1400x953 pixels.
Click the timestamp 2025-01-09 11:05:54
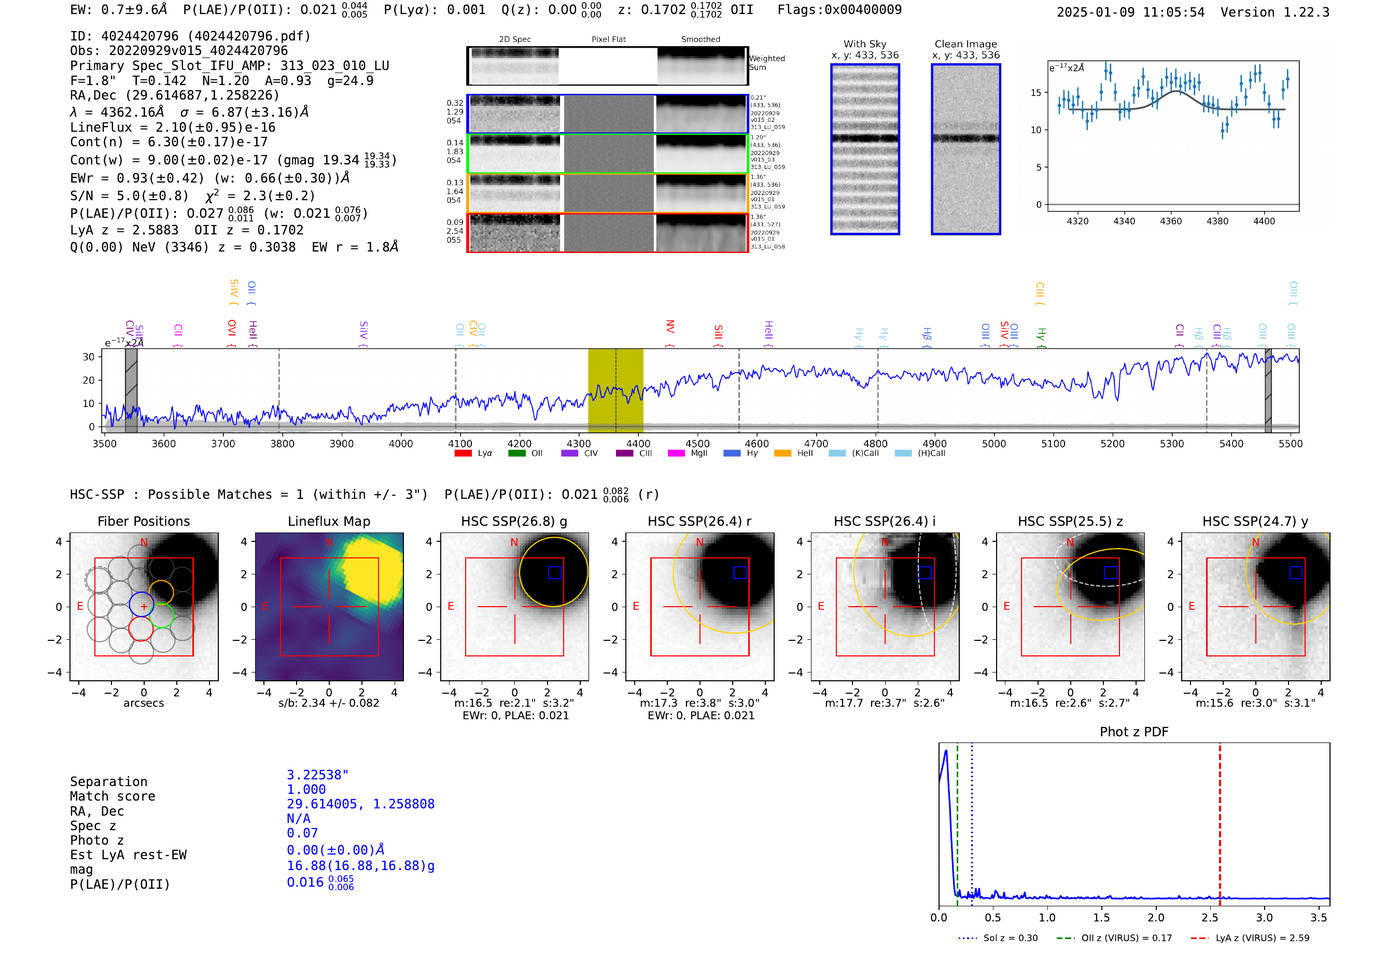coord(1130,12)
